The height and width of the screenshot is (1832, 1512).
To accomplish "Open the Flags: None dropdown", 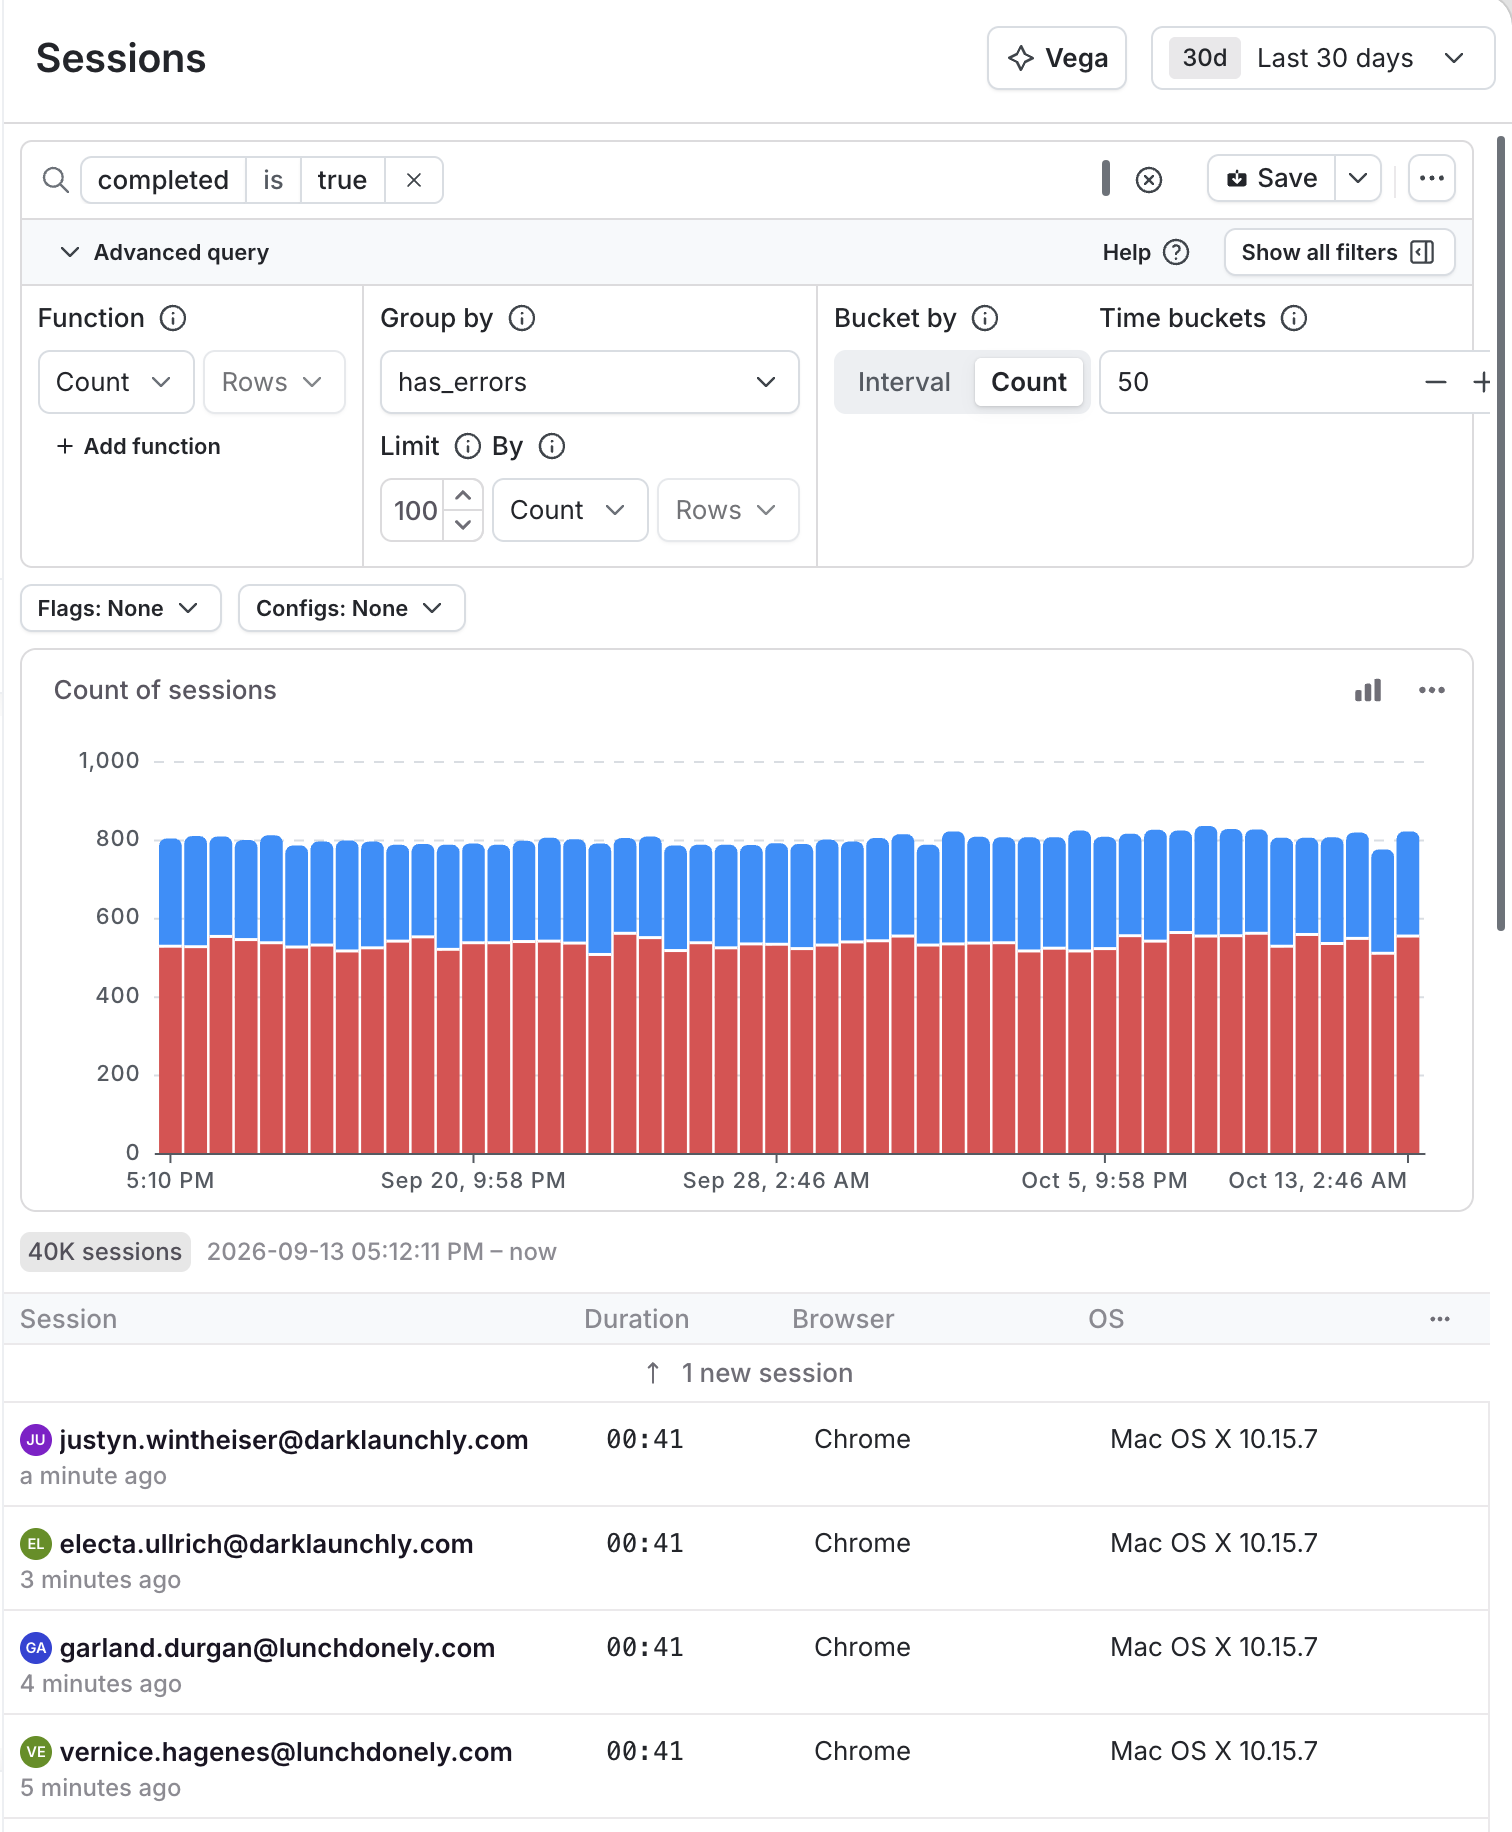I will click(x=120, y=608).
